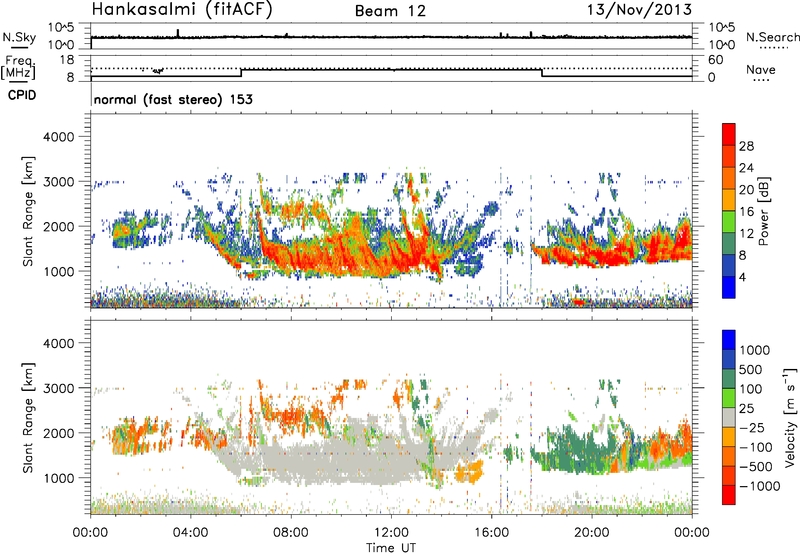Click the 3000 tick on velocity panel axis
Screen dimensions: 800x554
pyautogui.click(x=58, y=388)
